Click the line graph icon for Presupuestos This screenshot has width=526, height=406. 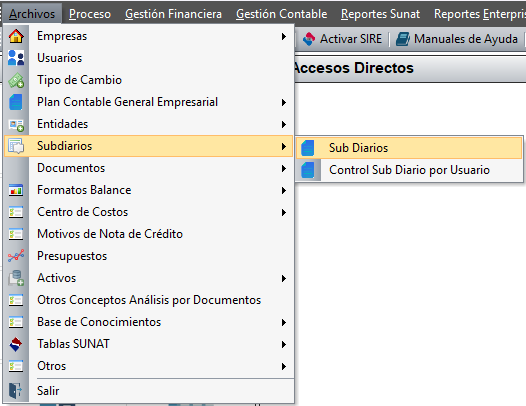coord(16,256)
